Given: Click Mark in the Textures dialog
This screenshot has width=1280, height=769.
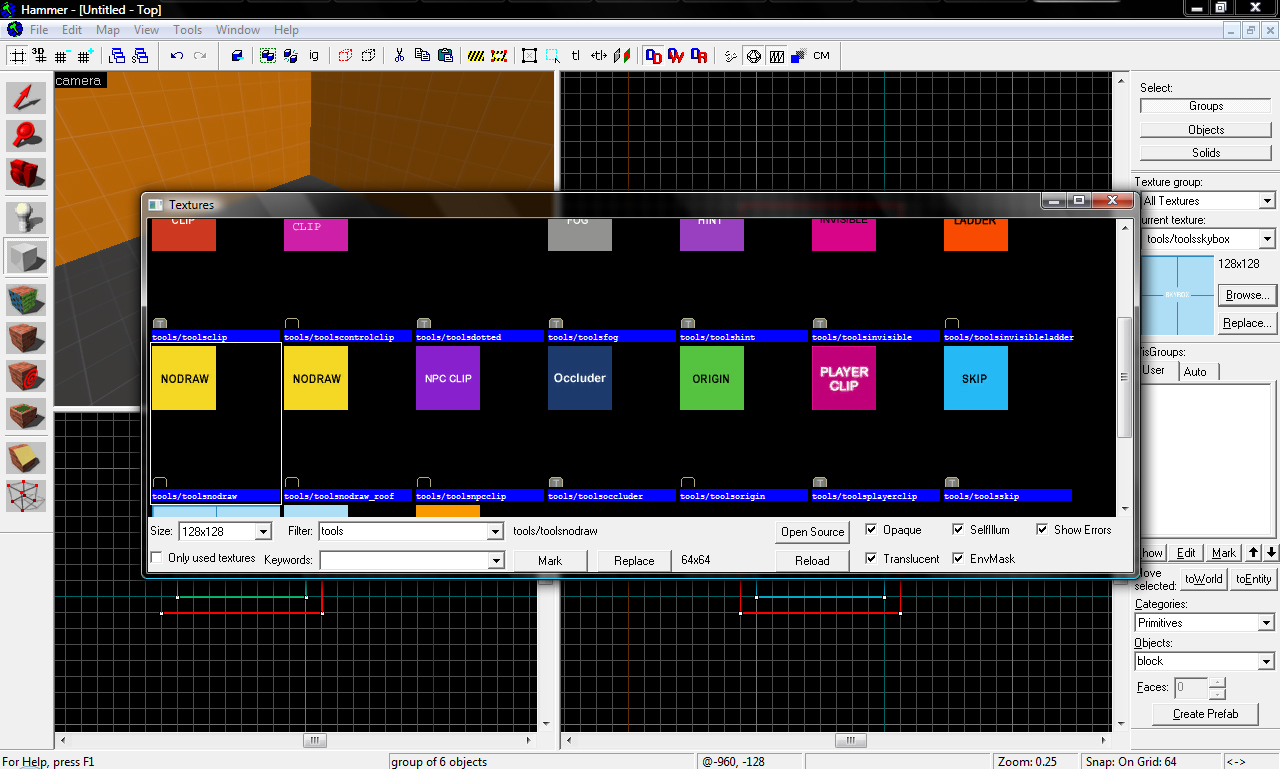Looking at the screenshot, I should [x=550, y=561].
